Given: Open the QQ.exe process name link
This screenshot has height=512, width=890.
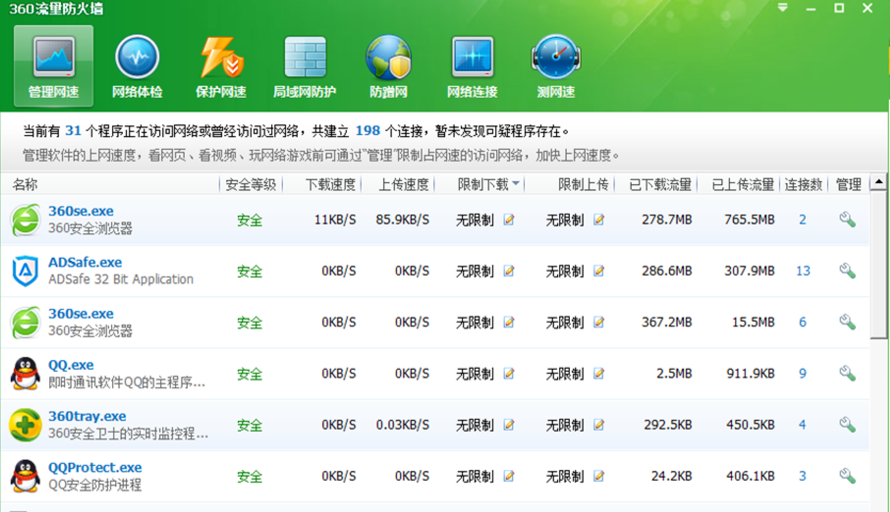Looking at the screenshot, I should point(71,365).
